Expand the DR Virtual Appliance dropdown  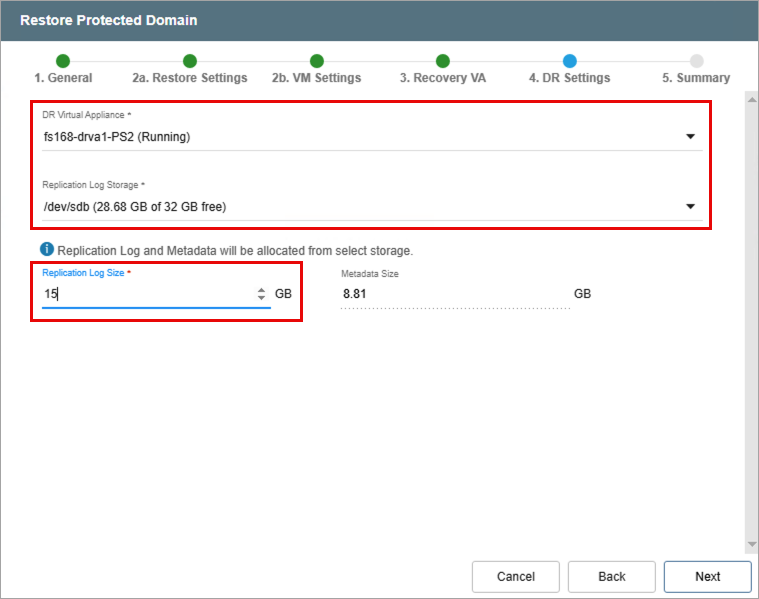pos(690,137)
